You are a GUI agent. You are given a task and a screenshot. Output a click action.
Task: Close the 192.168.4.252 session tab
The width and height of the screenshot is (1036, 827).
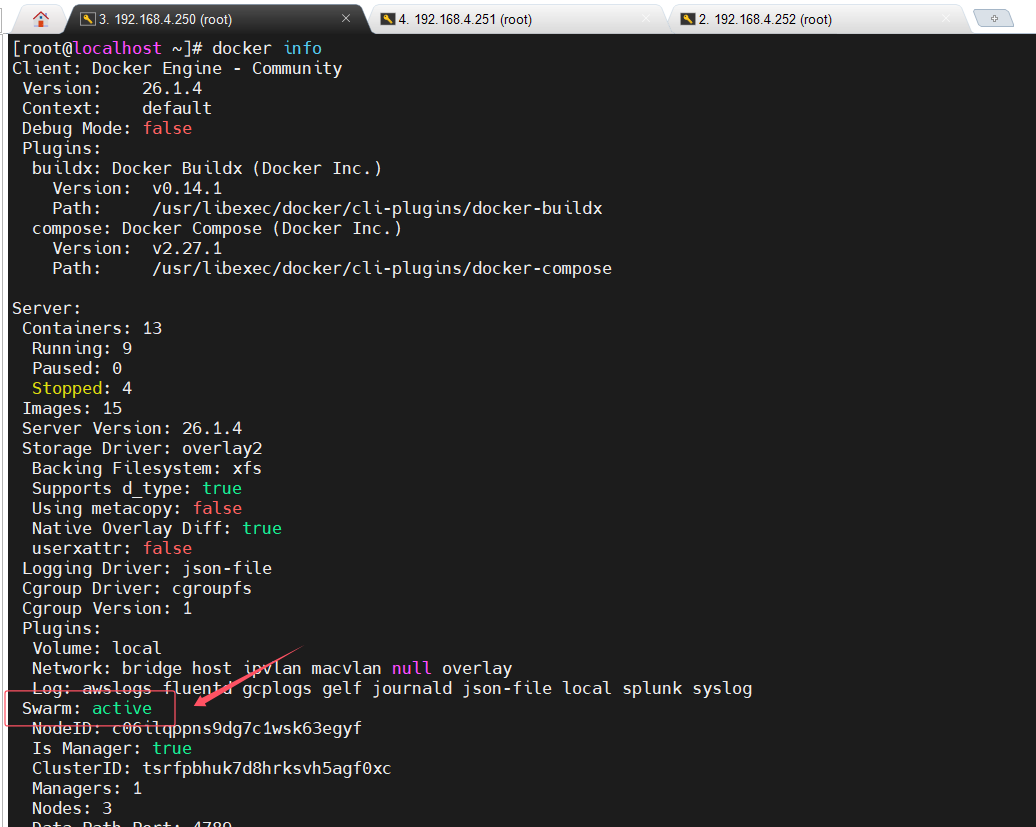point(946,19)
